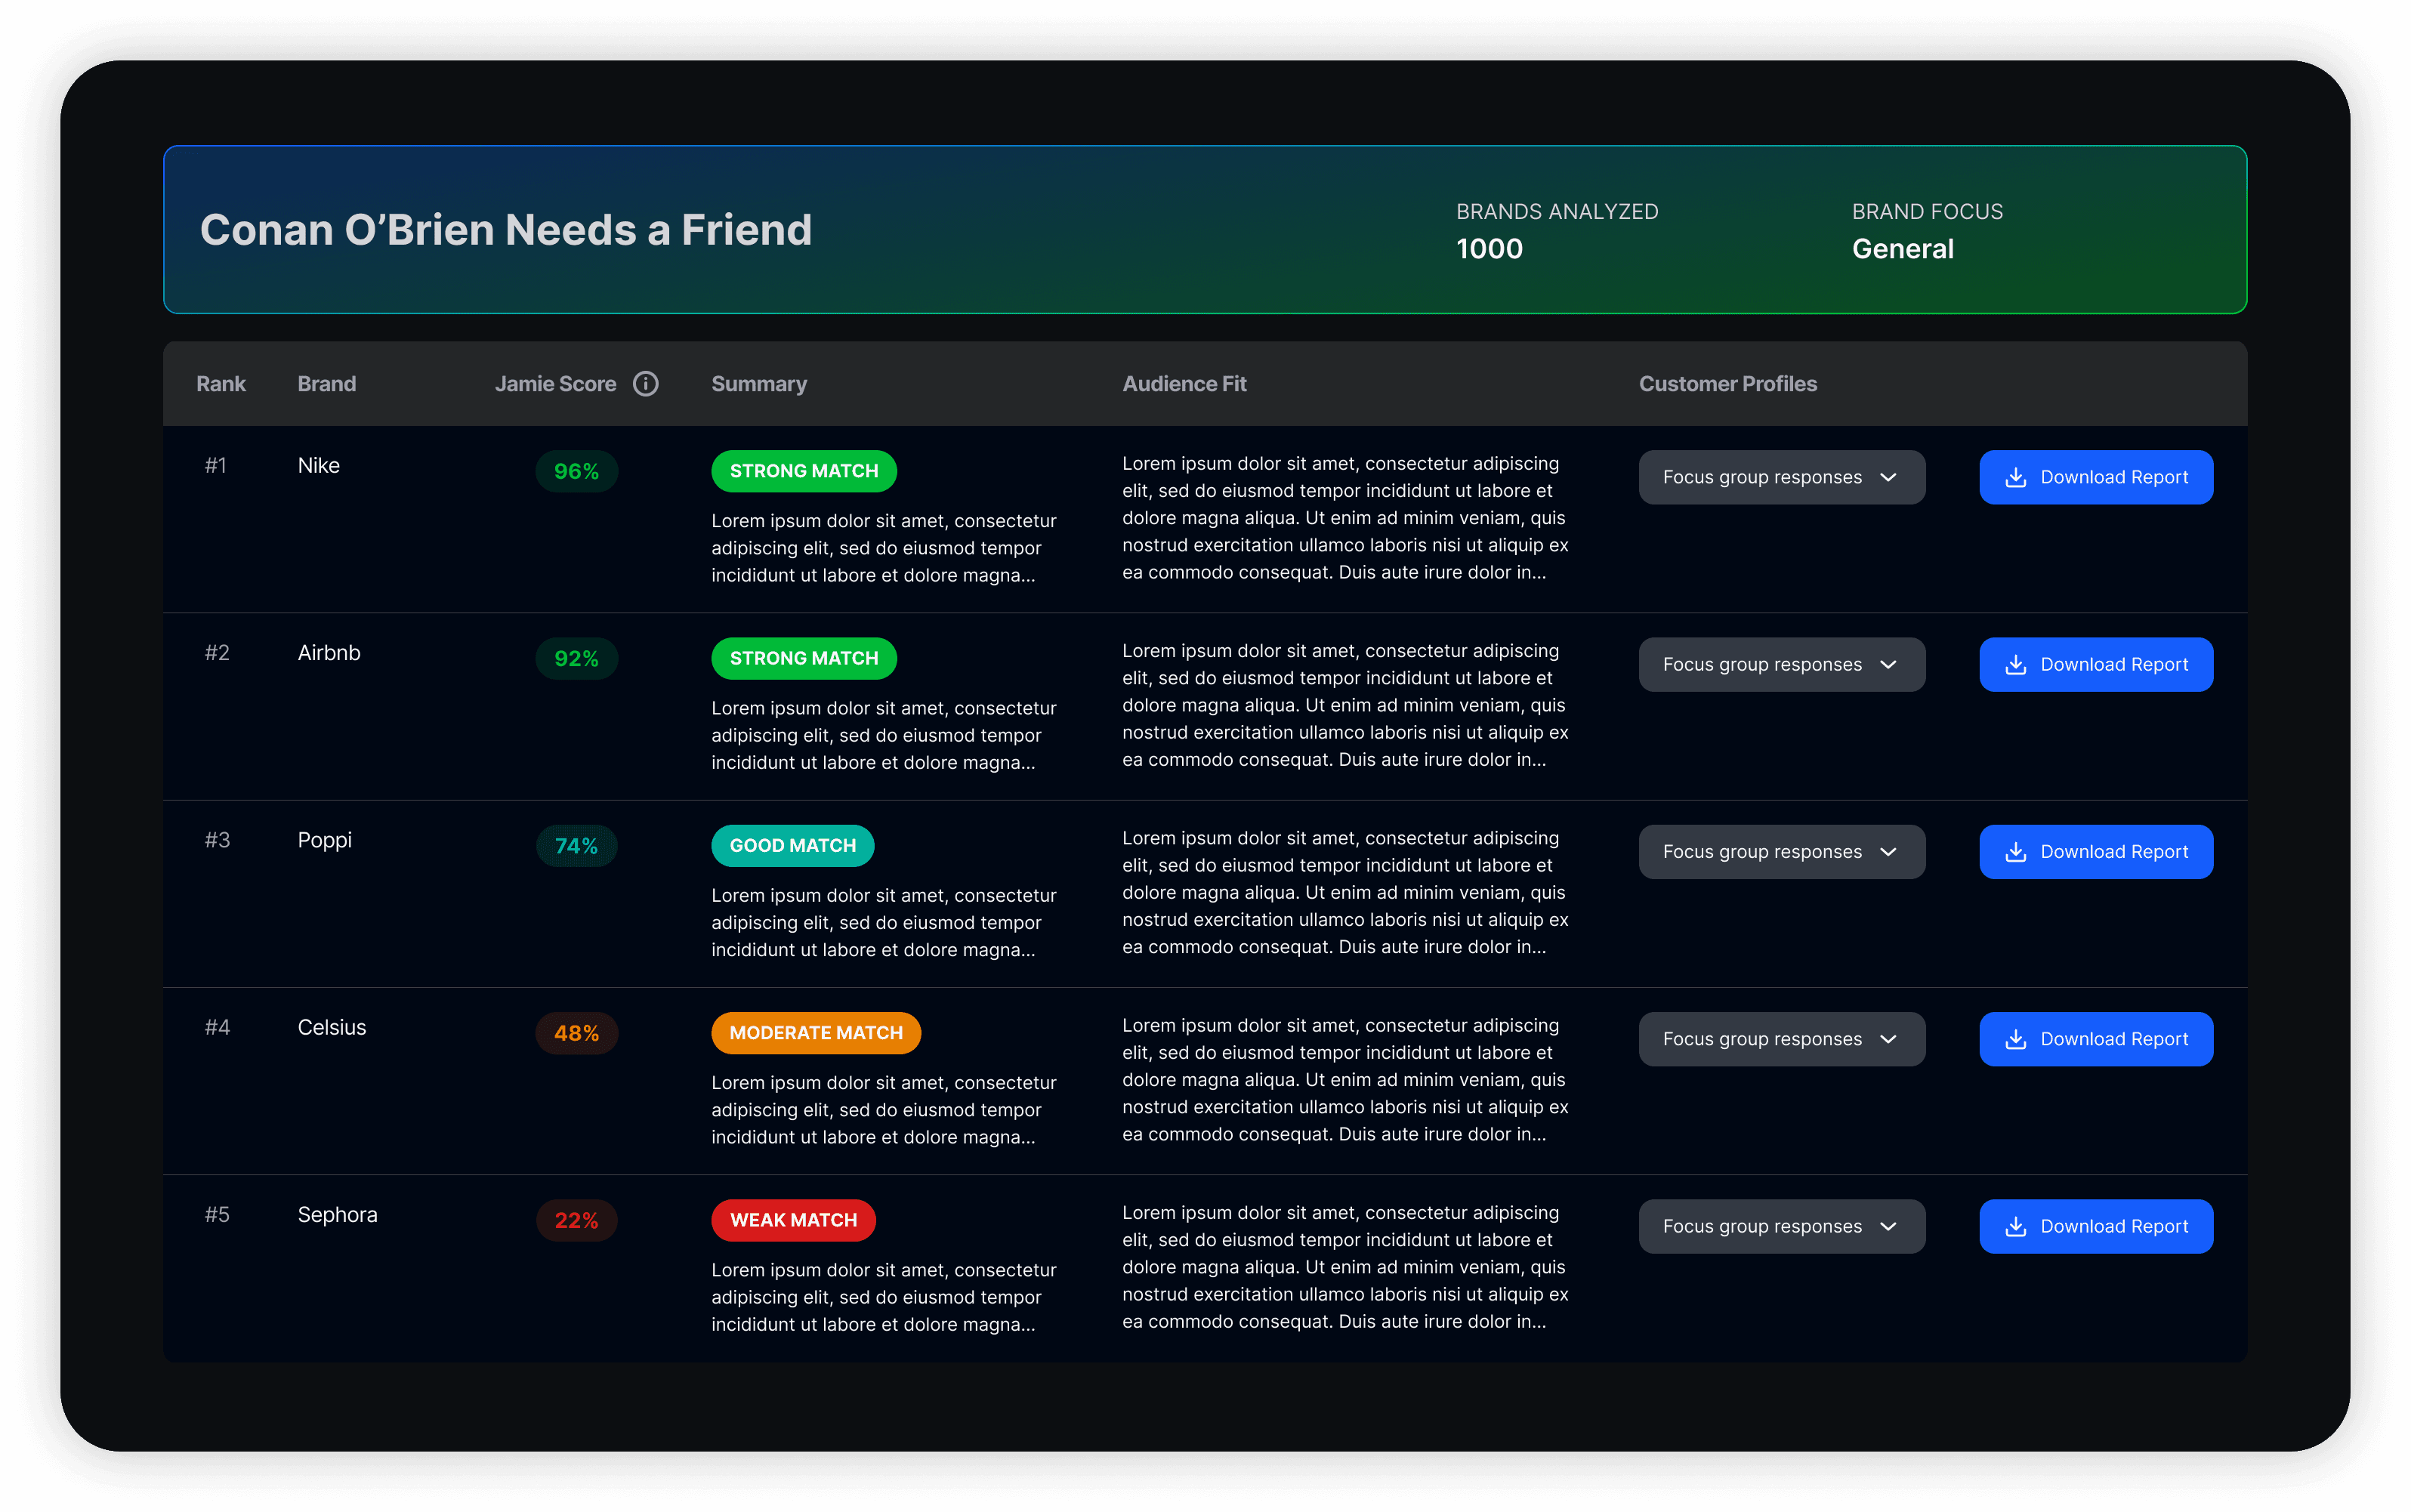
Task: Click download icon in Sephora row
Action: [x=2016, y=1226]
